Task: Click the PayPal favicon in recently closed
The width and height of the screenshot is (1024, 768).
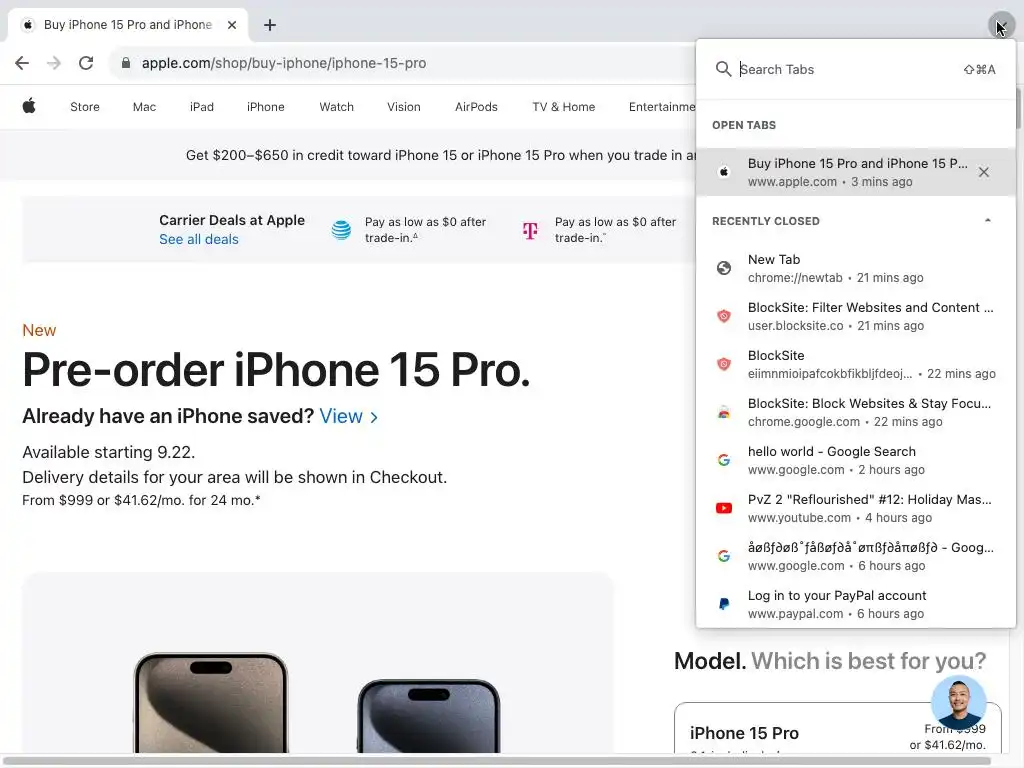Action: pos(724,604)
